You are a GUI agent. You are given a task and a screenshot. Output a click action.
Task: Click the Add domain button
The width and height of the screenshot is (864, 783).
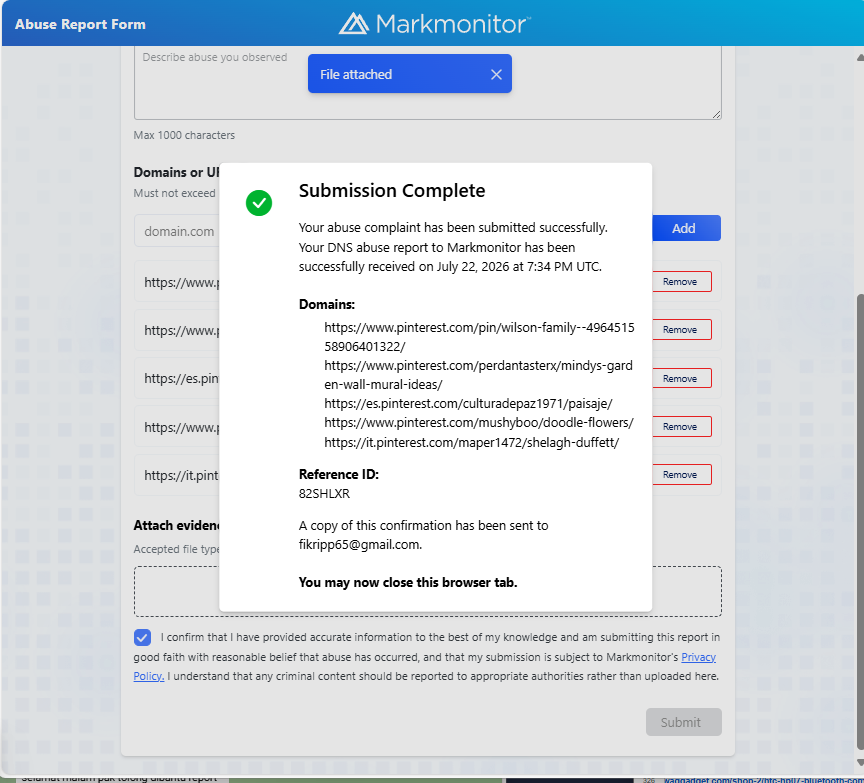686,228
